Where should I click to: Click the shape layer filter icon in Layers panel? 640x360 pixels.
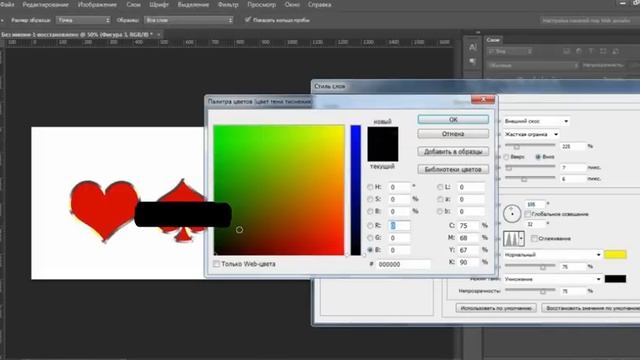[603, 51]
